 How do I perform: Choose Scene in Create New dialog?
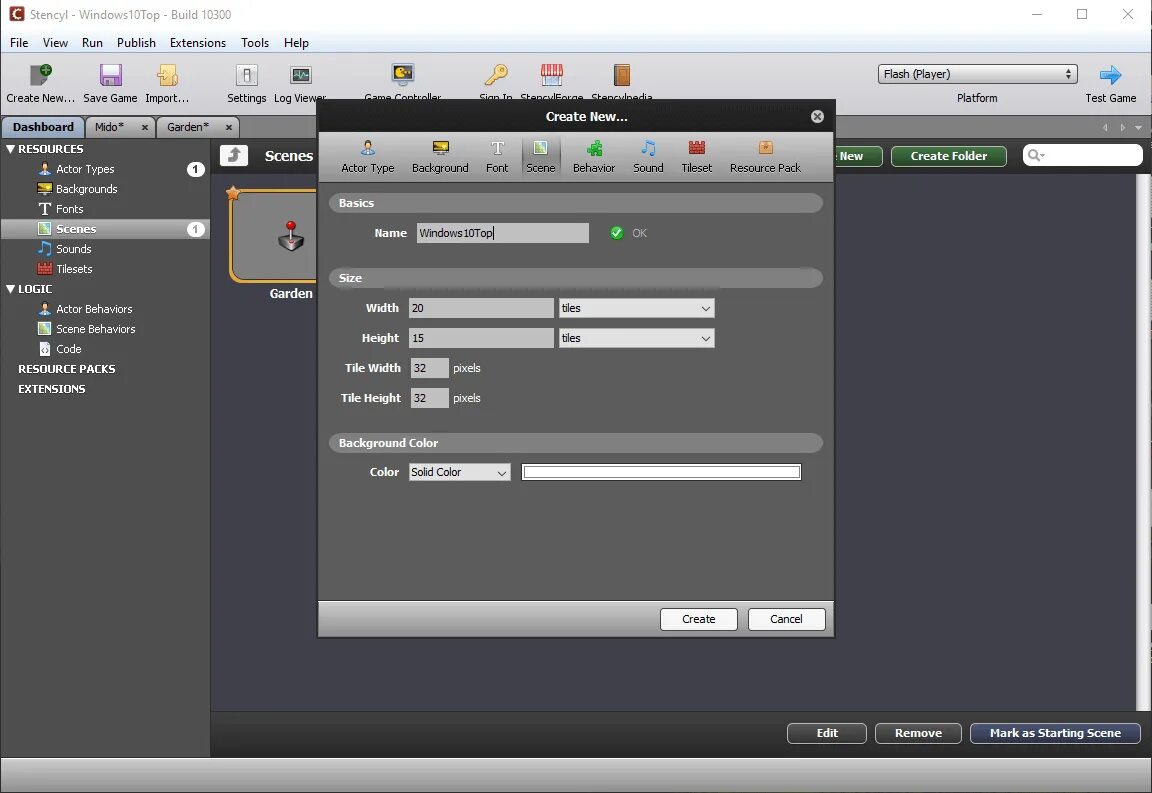pyautogui.click(x=541, y=157)
